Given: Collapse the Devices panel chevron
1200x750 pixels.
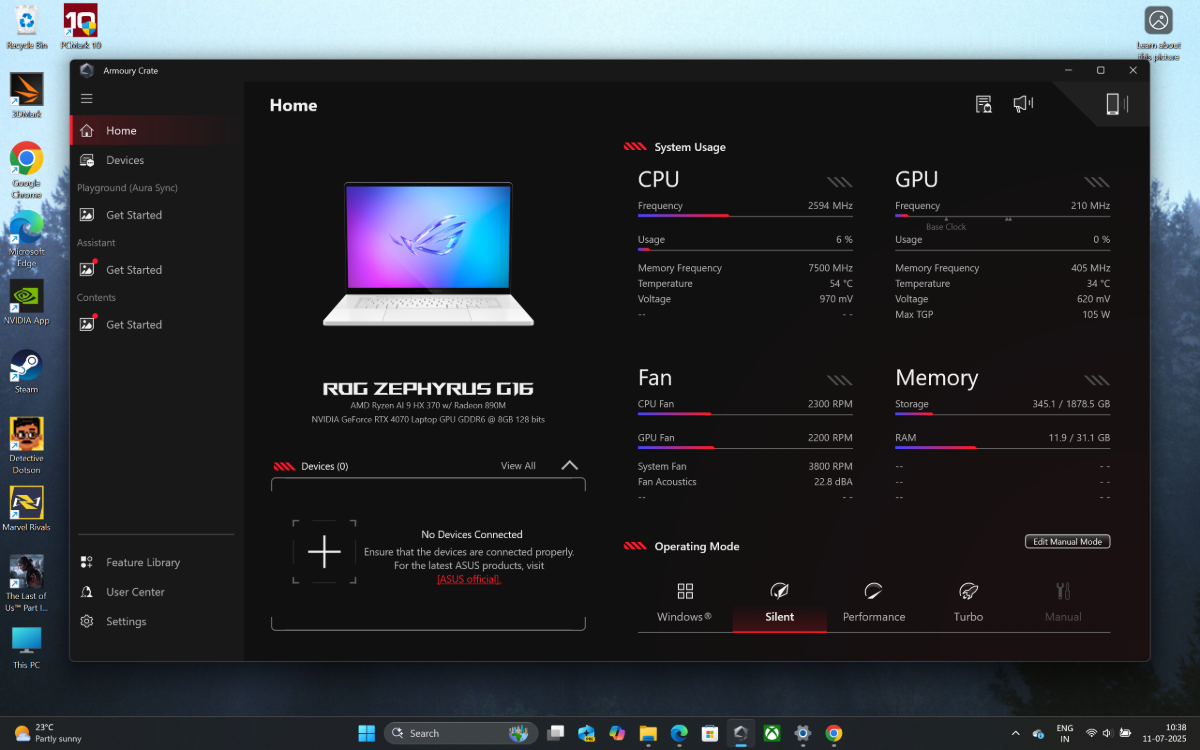Looking at the screenshot, I should pyautogui.click(x=569, y=464).
